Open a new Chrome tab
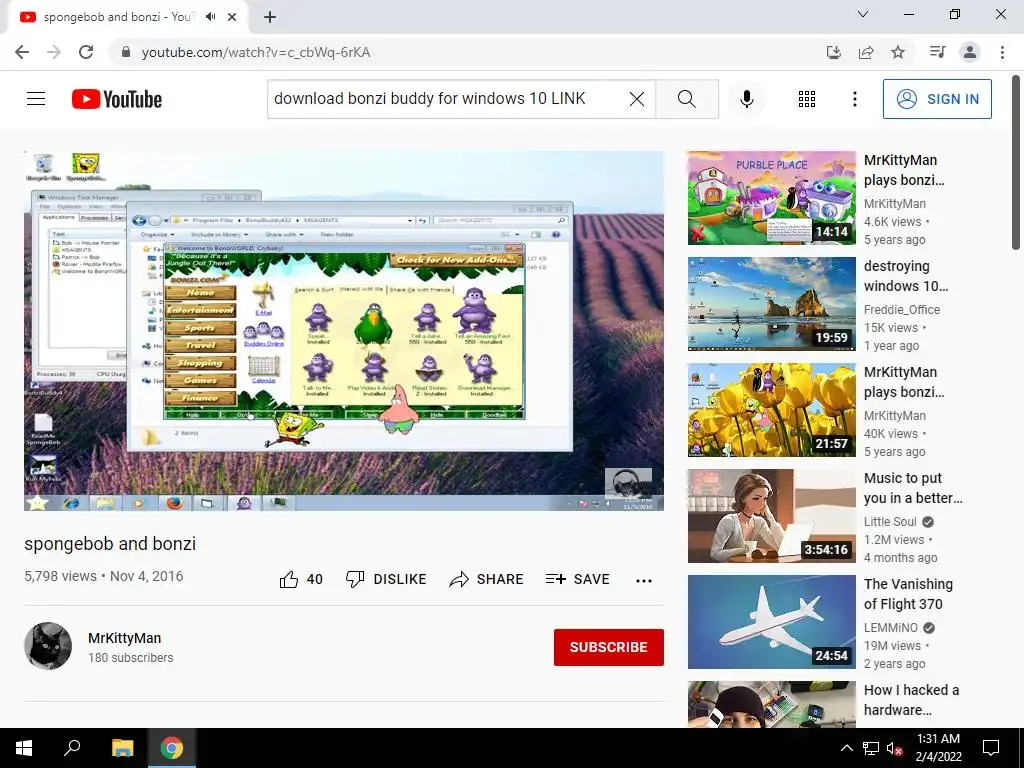The width and height of the screenshot is (1024, 768). tap(270, 17)
